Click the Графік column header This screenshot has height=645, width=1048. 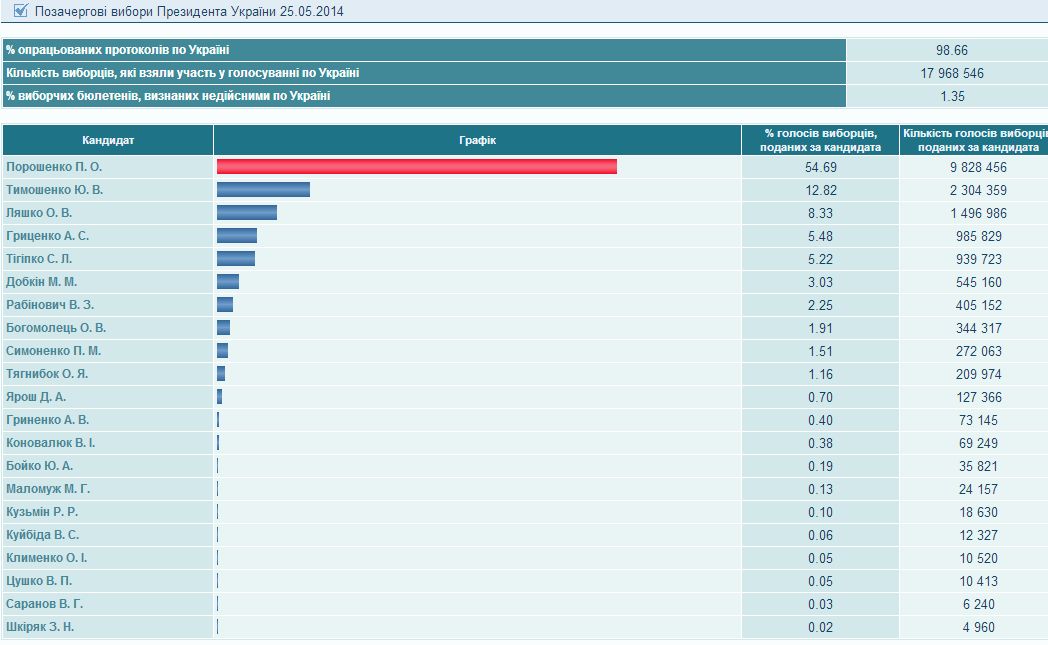click(x=477, y=140)
